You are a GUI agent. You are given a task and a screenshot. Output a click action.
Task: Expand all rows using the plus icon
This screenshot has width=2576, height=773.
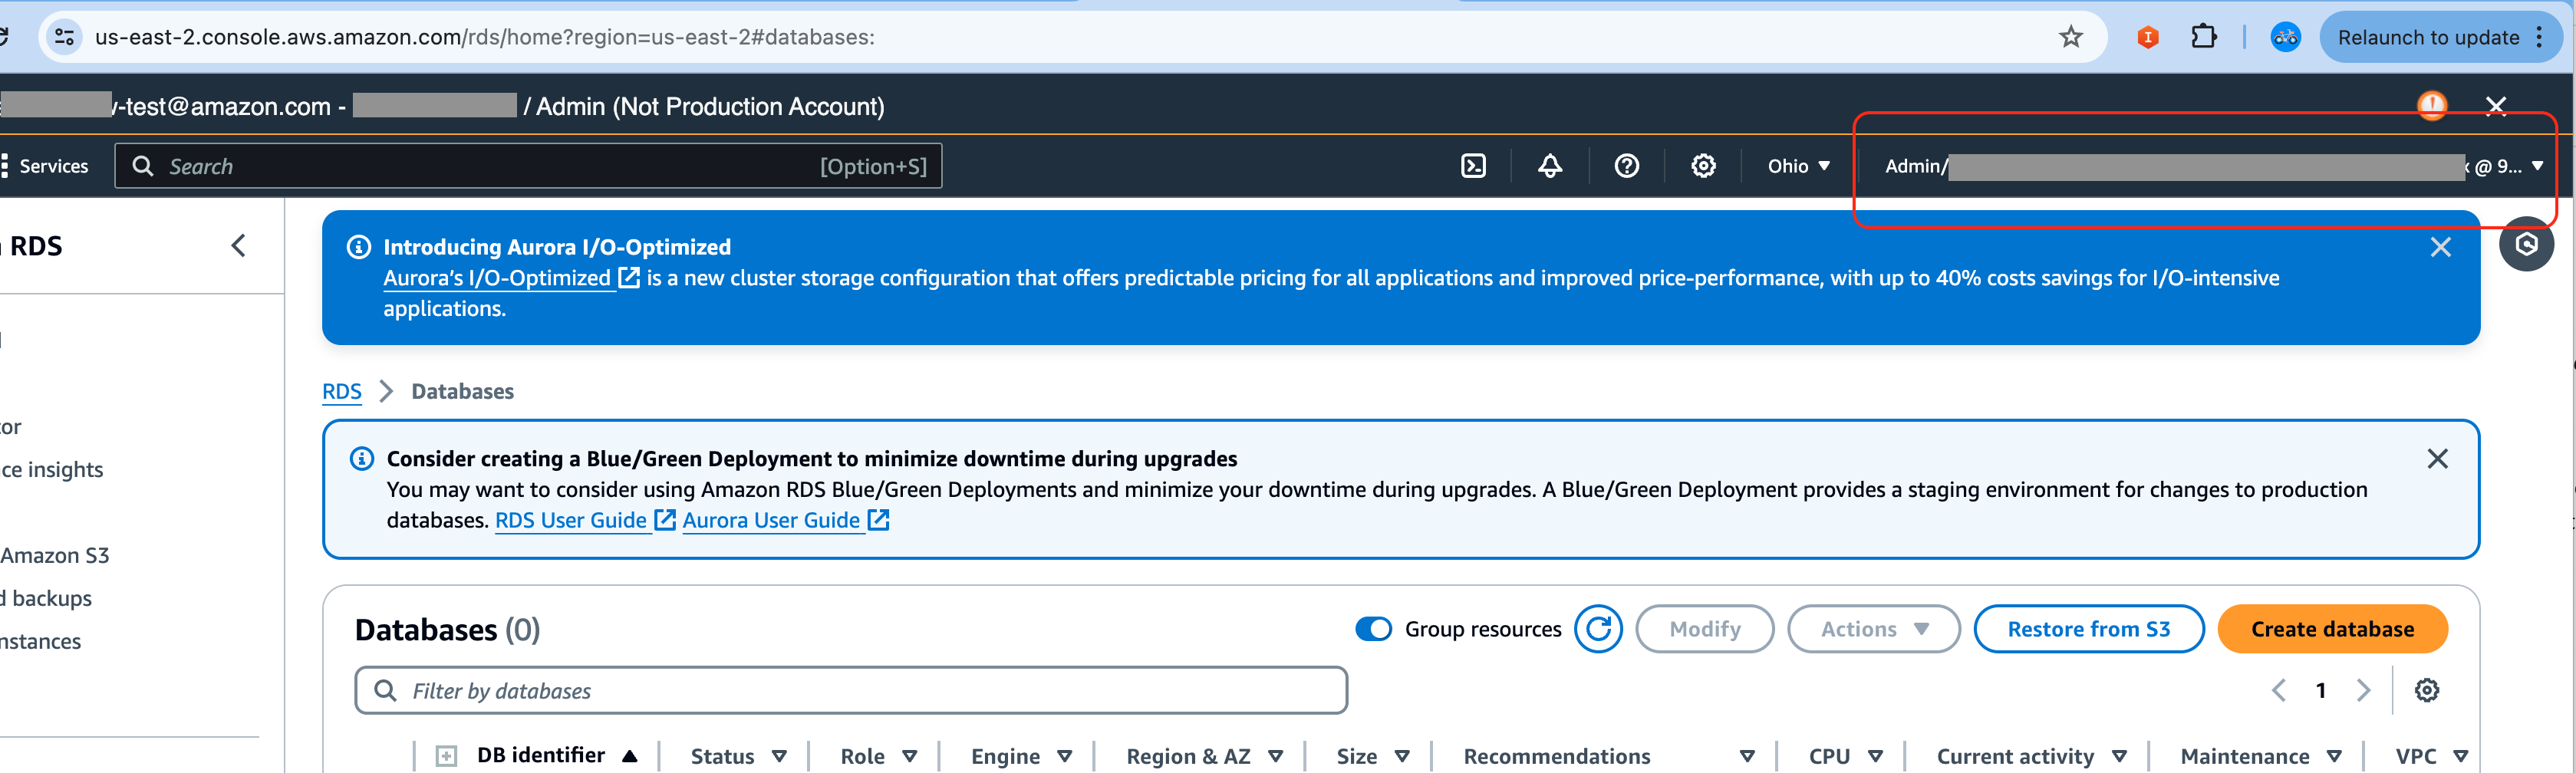pyautogui.click(x=446, y=756)
